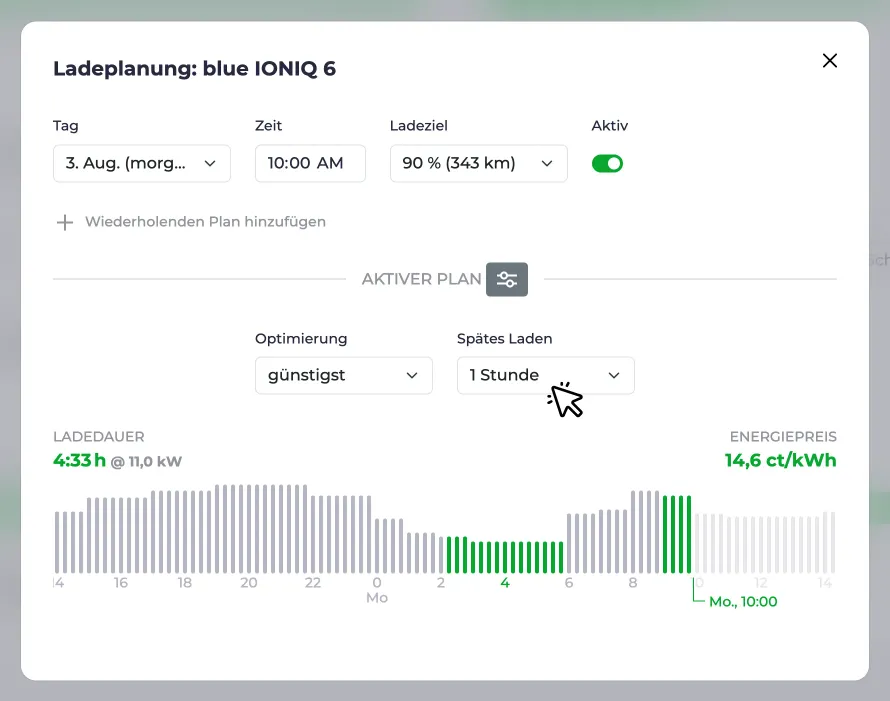Click the chart axis label 22

(x=313, y=583)
